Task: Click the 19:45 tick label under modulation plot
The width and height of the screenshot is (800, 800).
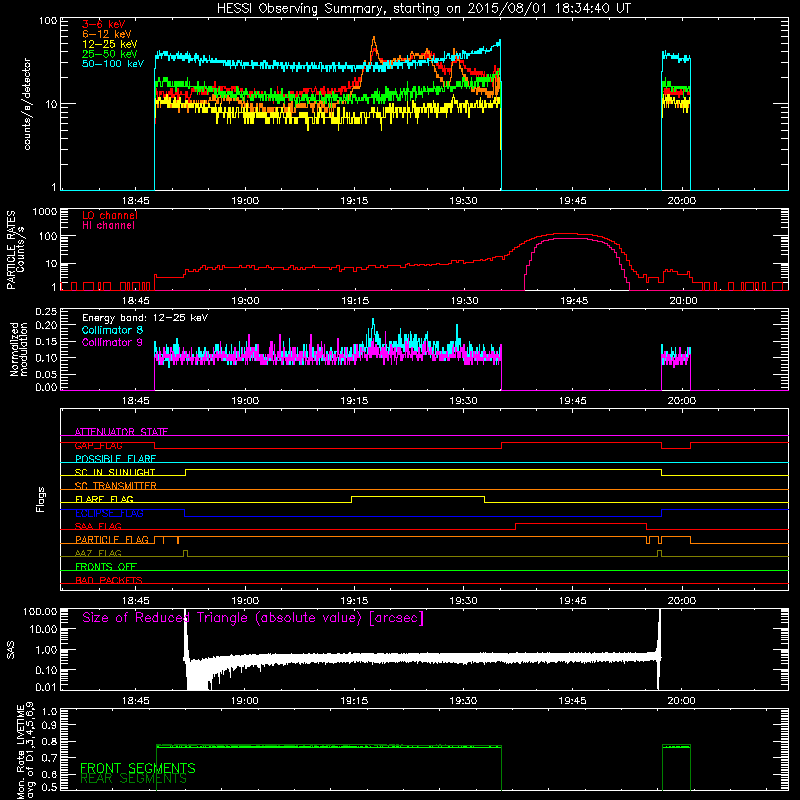Action: coord(572,401)
